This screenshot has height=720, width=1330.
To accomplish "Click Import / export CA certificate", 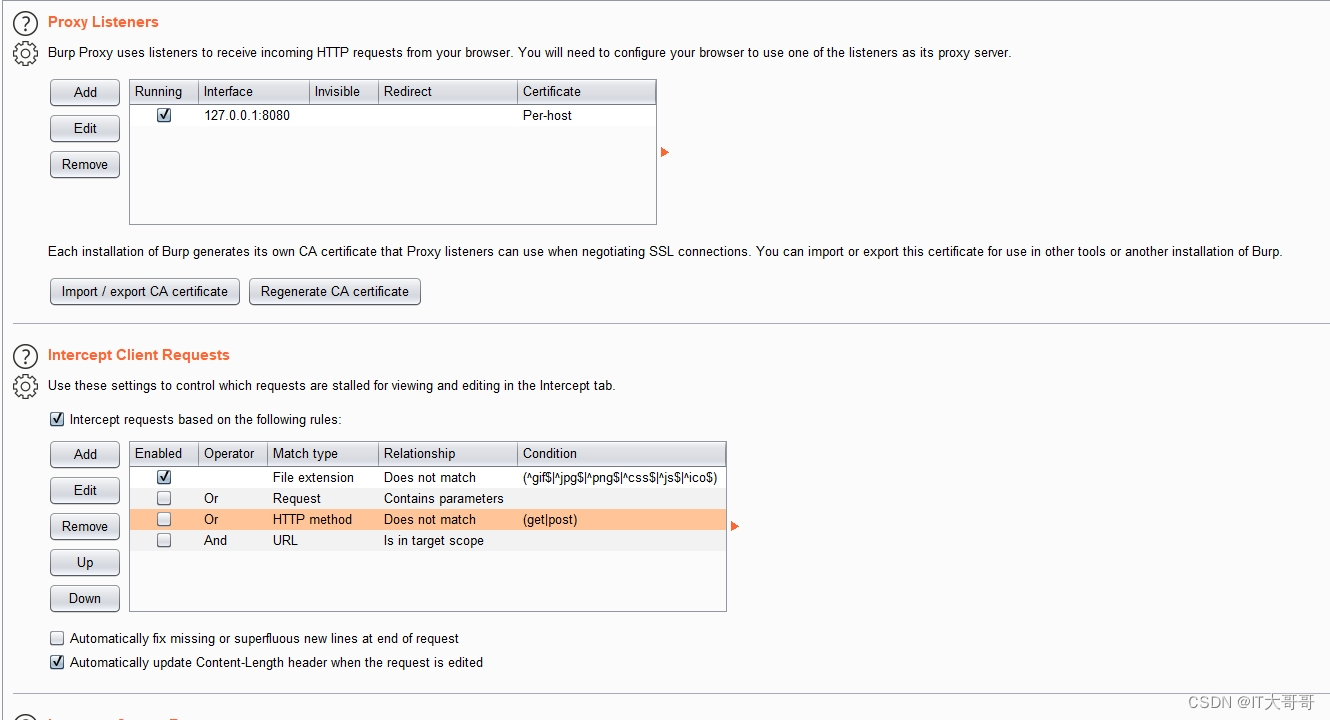I will pos(145,291).
